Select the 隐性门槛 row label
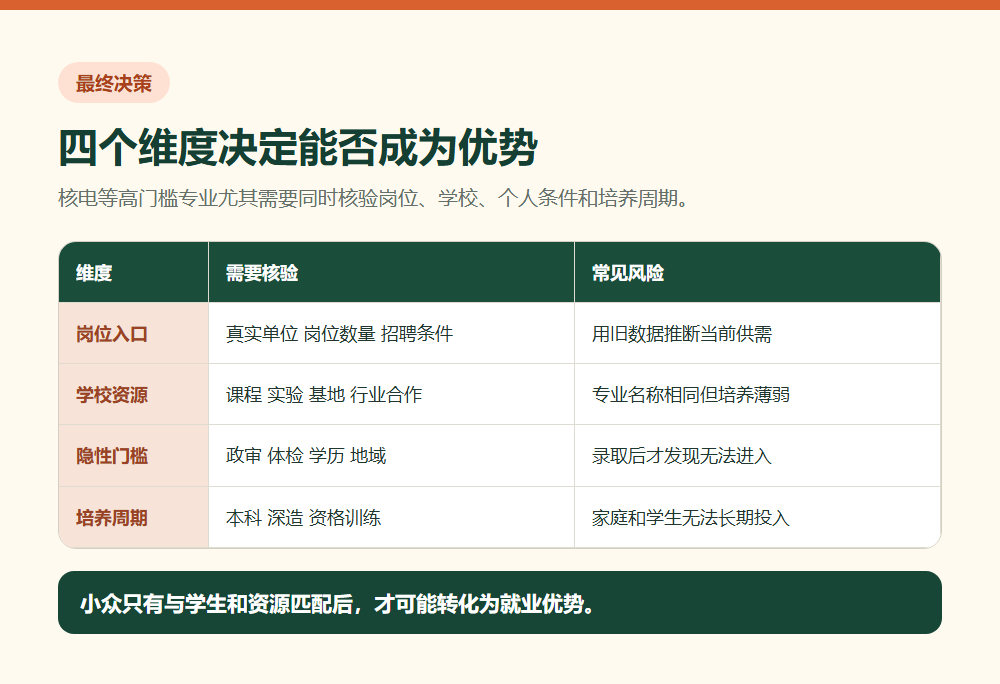Screen dimensions: 1000x684 point(133,456)
